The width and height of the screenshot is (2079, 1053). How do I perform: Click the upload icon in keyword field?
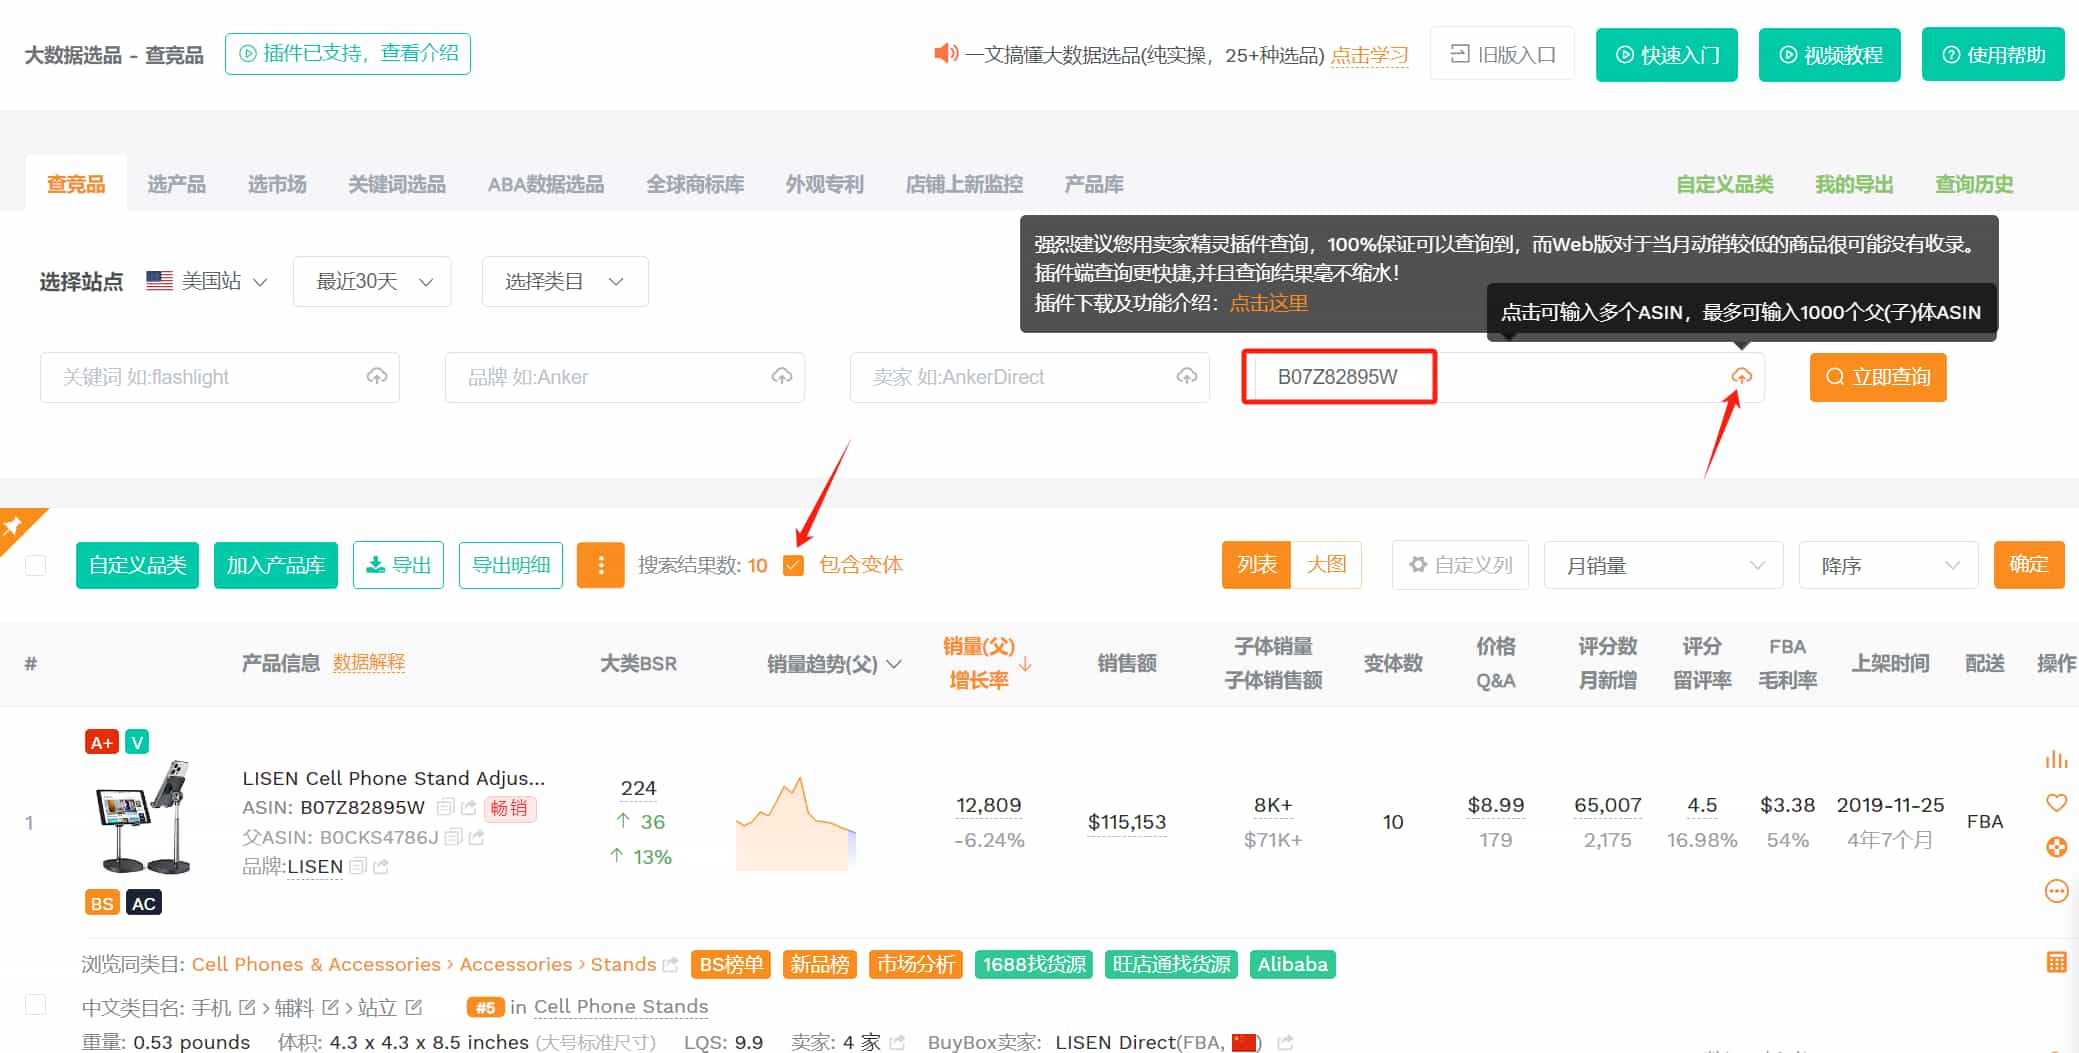[x=377, y=376]
